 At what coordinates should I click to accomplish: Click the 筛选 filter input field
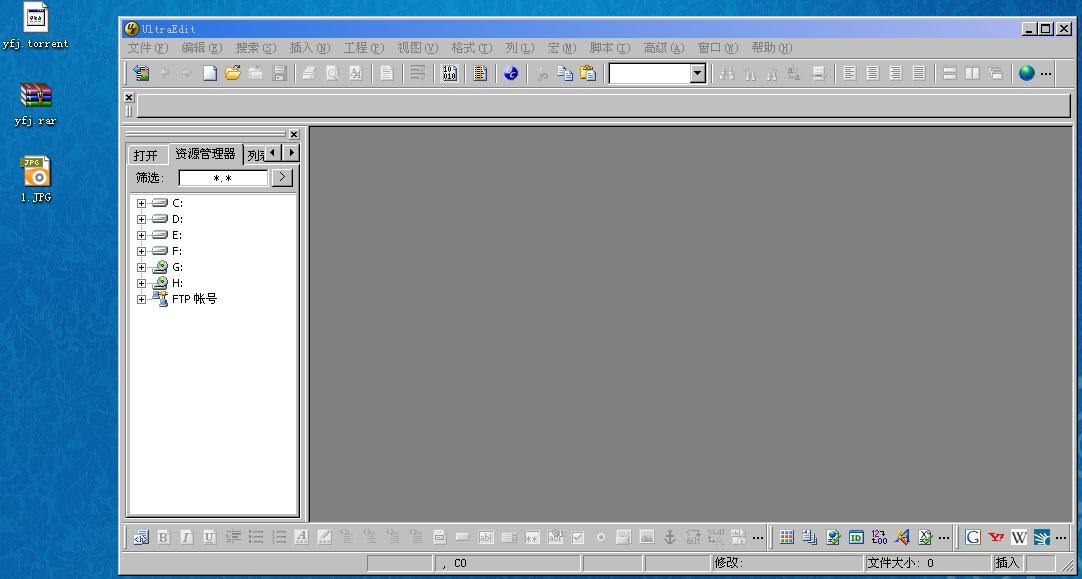pos(223,178)
